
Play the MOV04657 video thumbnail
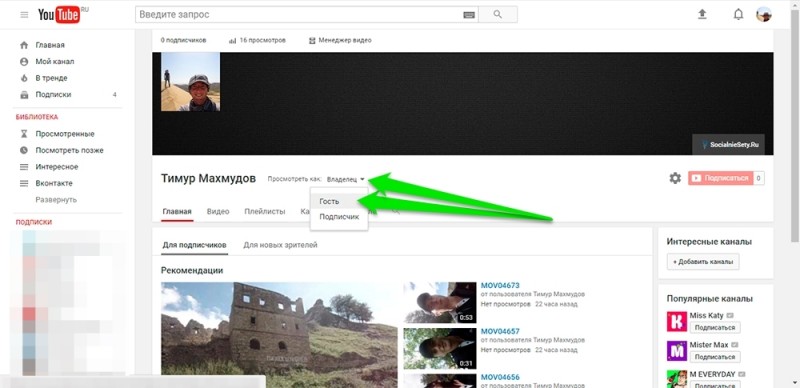click(440, 348)
